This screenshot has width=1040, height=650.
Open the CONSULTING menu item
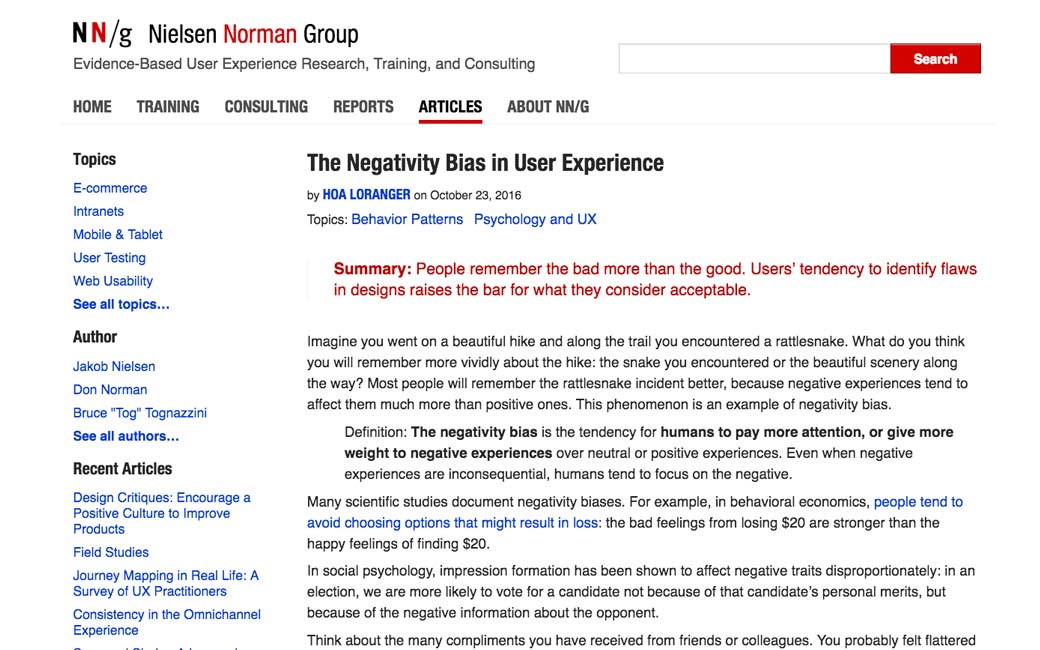(266, 107)
